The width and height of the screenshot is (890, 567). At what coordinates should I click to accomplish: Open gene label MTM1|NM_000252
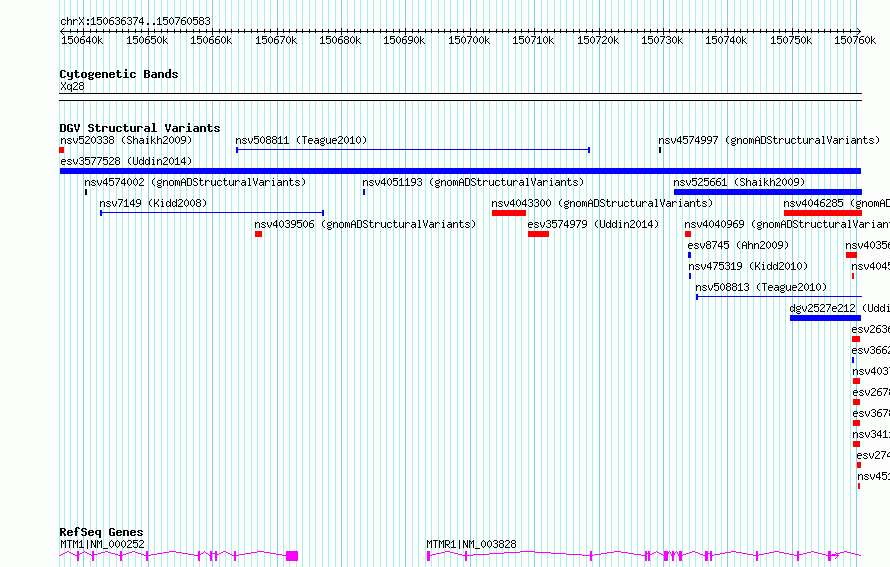(x=102, y=544)
